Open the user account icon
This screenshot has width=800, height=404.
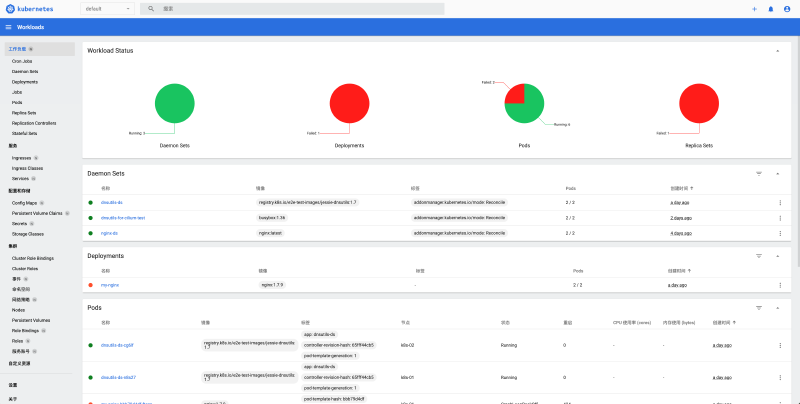(x=786, y=8)
